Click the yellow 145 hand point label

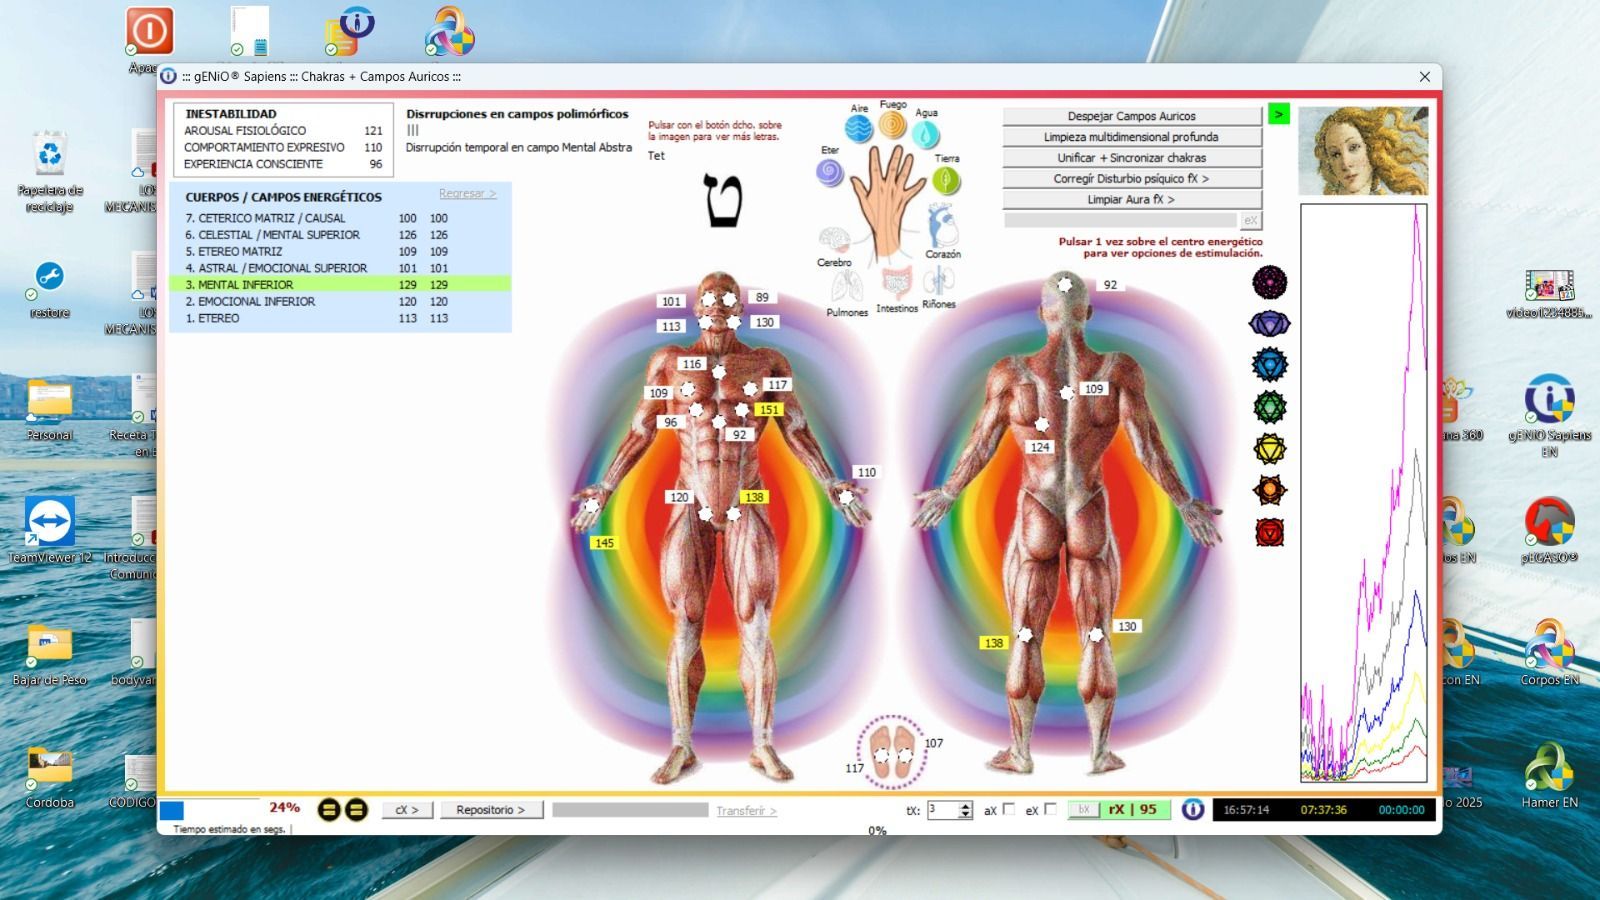click(604, 543)
